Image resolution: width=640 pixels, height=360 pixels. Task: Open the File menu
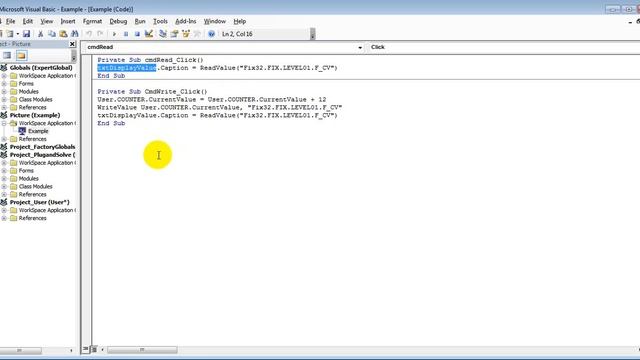(10, 21)
